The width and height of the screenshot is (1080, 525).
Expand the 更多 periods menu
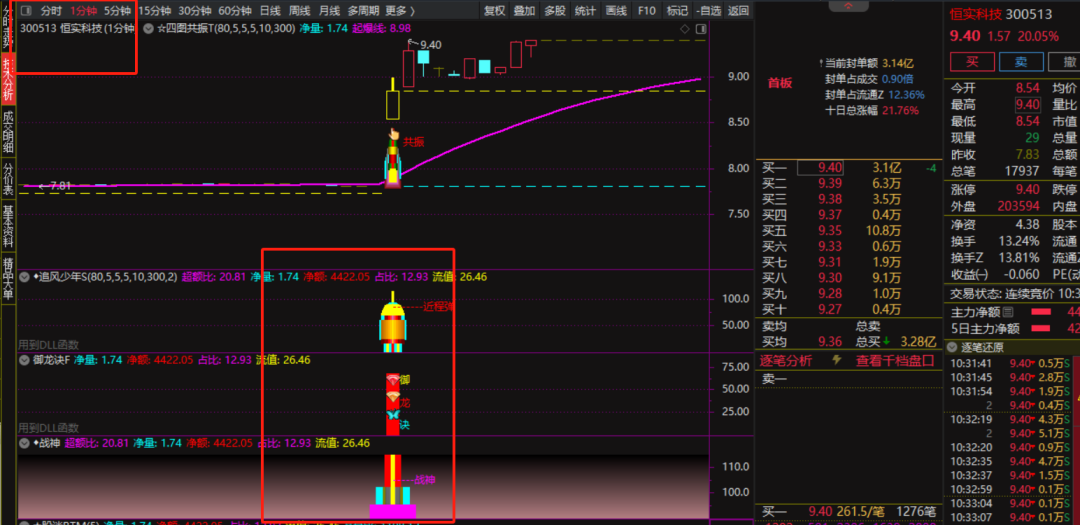tap(399, 10)
